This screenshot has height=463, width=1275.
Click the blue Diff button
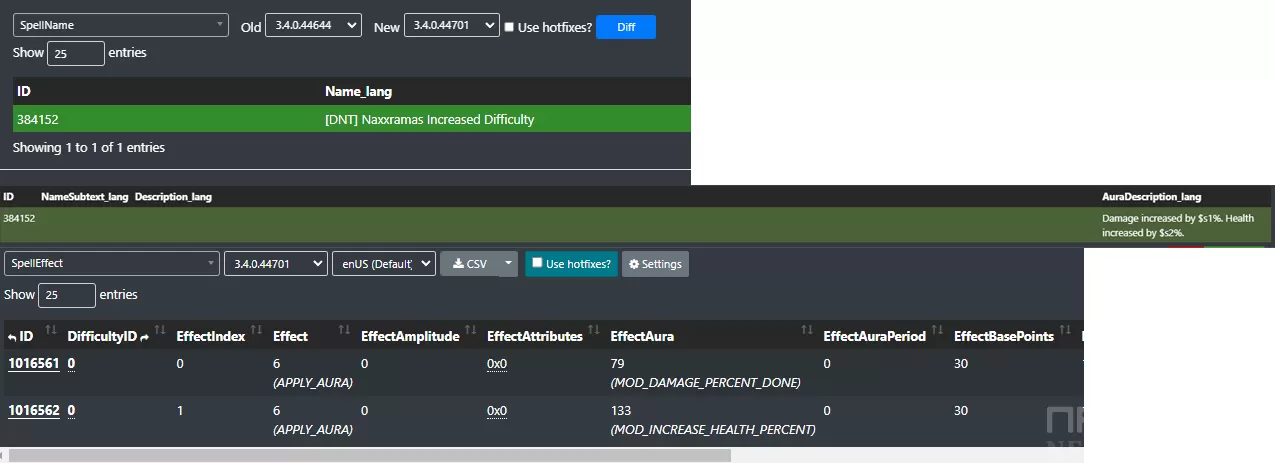tap(625, 27)
